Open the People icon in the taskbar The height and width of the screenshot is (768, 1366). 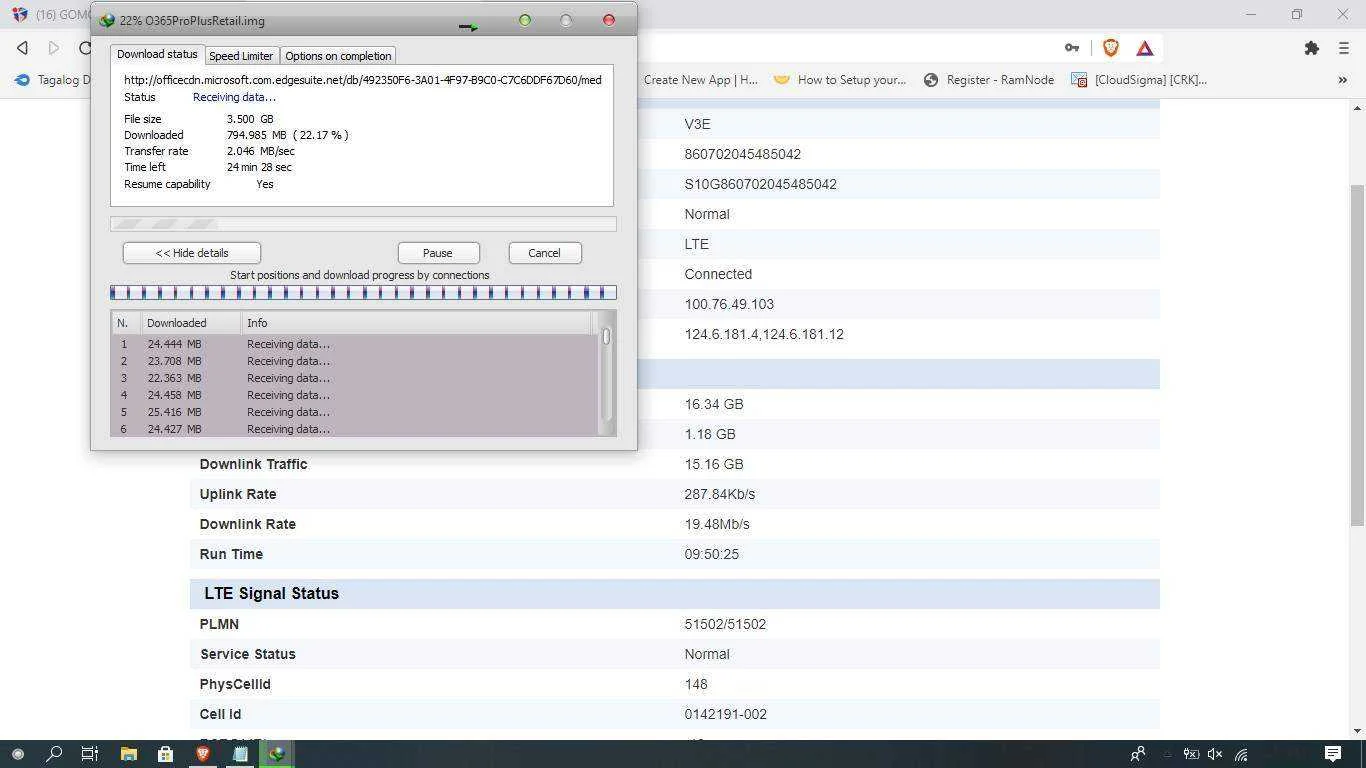(x=1138, y=754)
